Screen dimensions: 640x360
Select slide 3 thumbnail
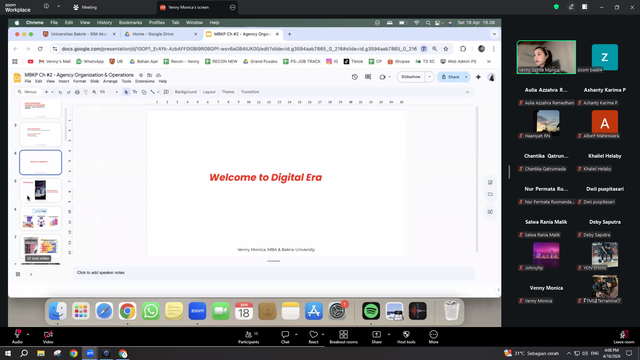(40, 134)
